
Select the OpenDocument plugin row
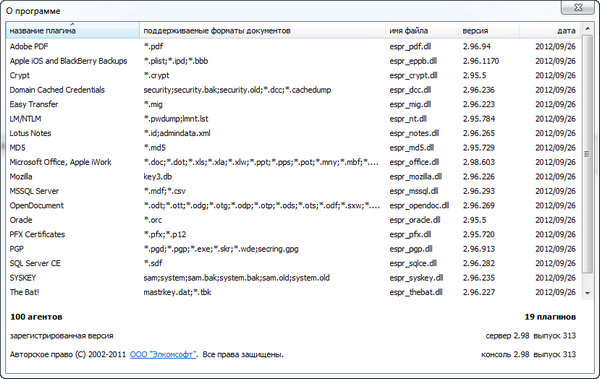pos(293,206)
